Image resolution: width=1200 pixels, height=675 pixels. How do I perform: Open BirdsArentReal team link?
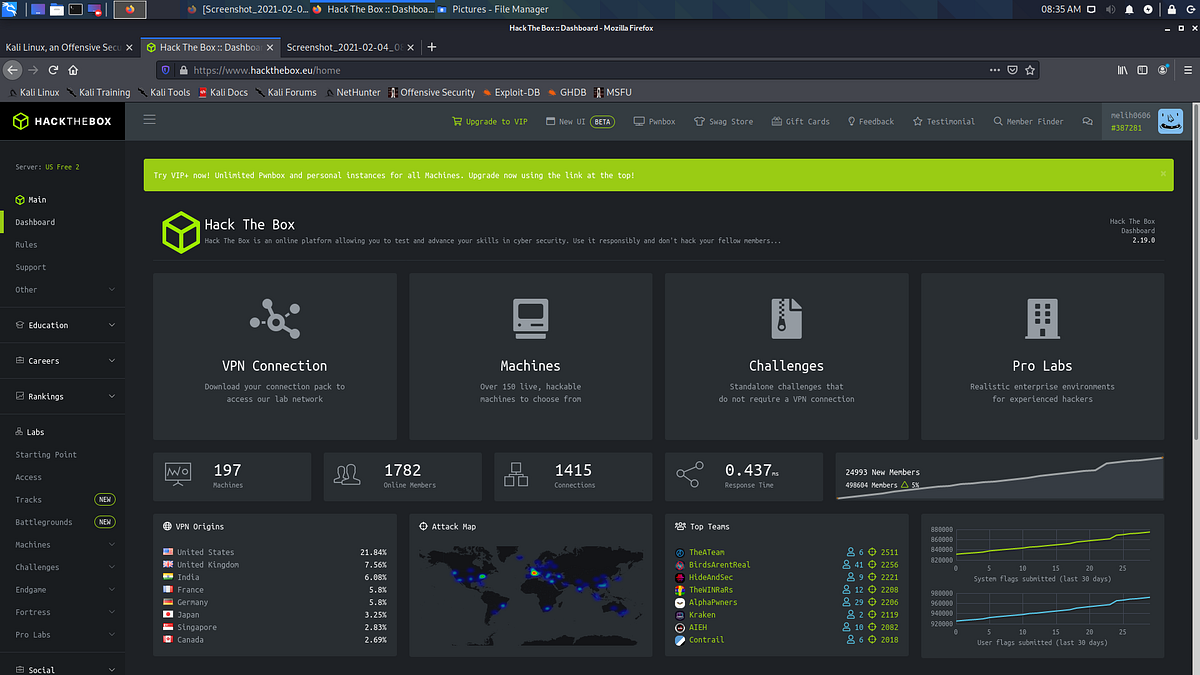click(x=719, y=565)
